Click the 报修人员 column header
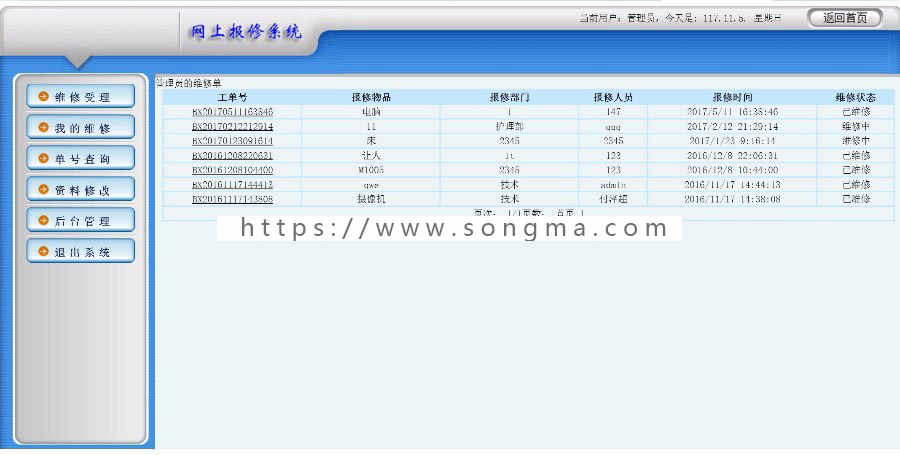Screen dimensions: 900x455 [x=613, y=98]
